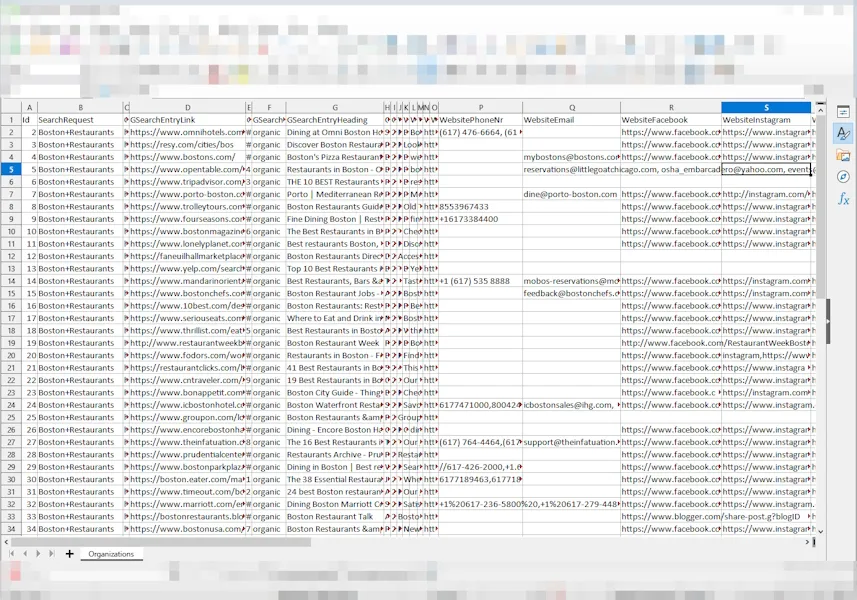
Task: Open the Navigator sidebar deck
Action: [x=843, y=177]
